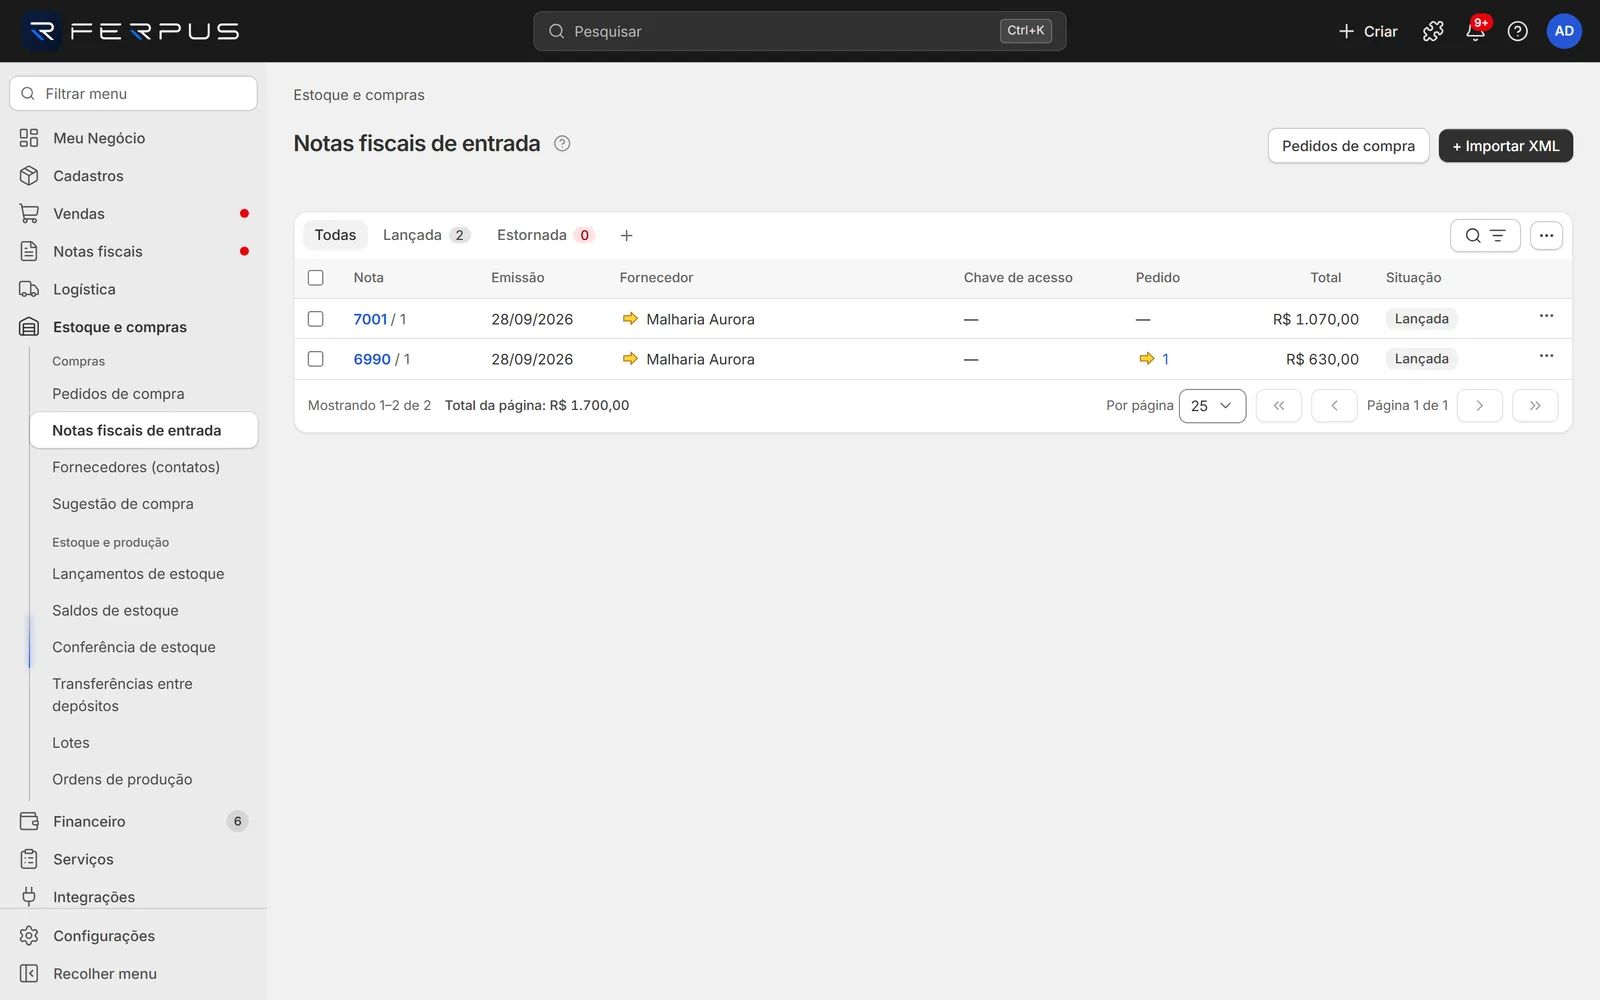Viewport: 1600px width, 1000px height.
Task: Open the notifications bell icon
Action: click(1475, 31)
